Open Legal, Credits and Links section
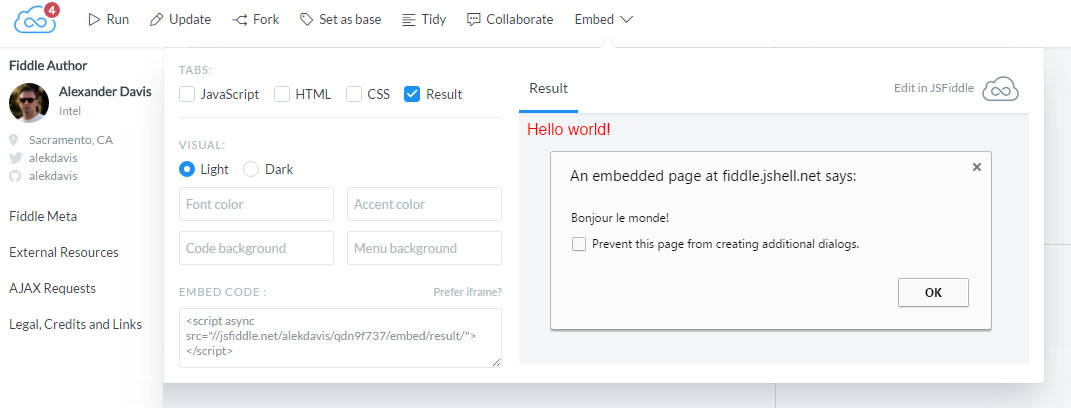Screen dimensions: 1071x408 (75, 324)
